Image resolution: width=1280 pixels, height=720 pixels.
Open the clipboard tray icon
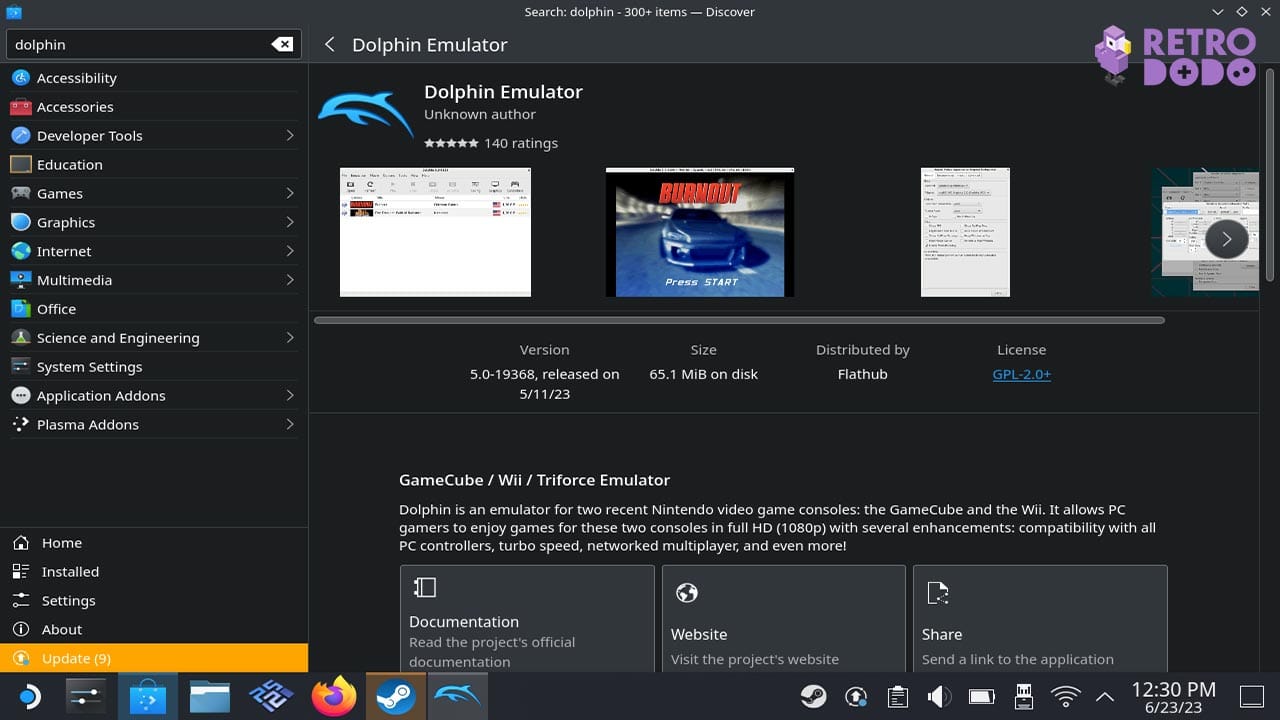[898, 697]
